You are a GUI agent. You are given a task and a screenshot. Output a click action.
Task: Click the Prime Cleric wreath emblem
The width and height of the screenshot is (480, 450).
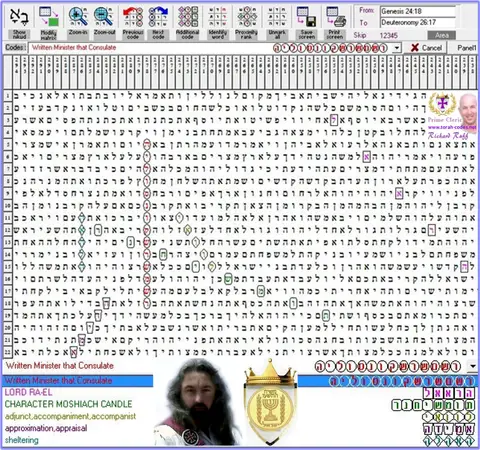coord(442,104)
